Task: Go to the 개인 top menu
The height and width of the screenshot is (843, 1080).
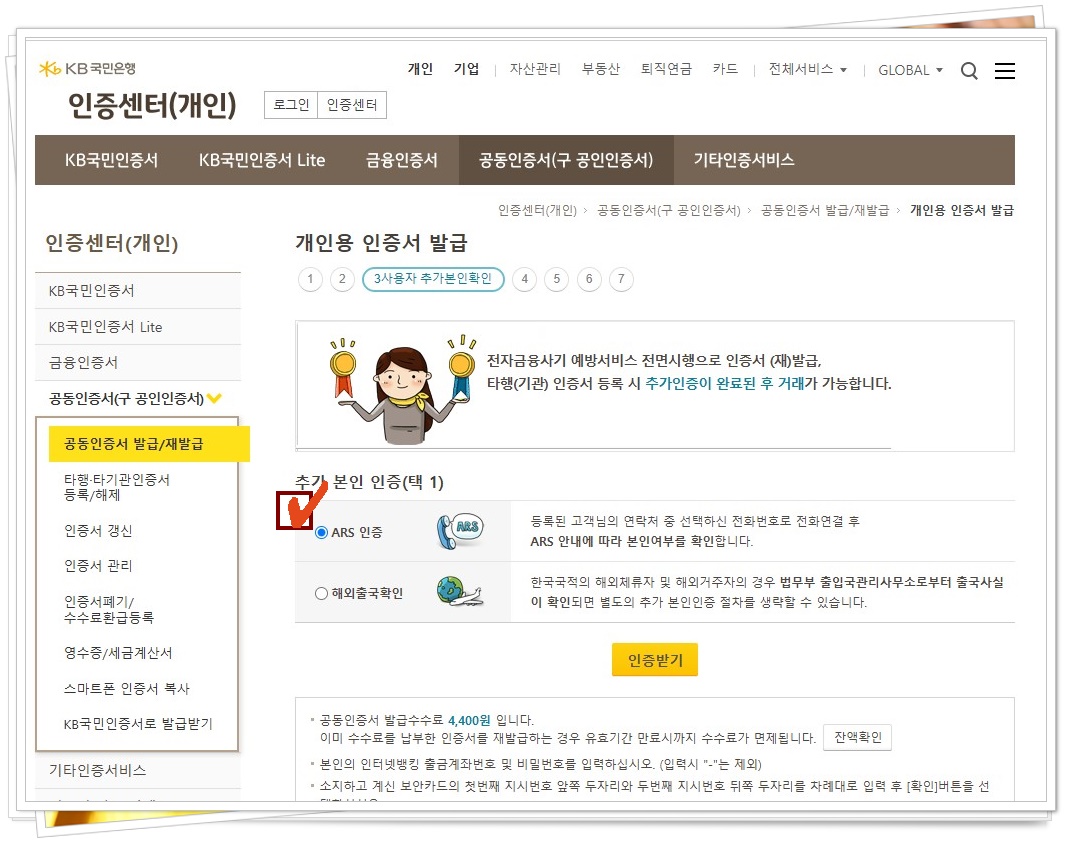Action: click(x=420, y=69)
